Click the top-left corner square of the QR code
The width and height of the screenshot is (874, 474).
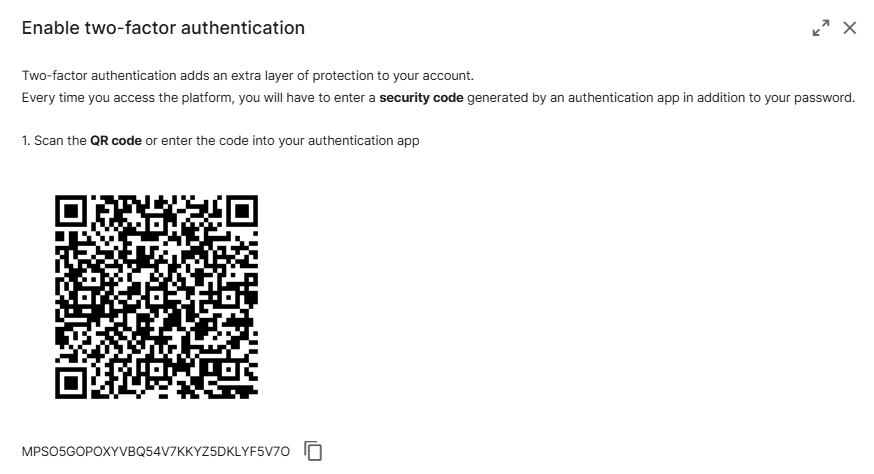tap(71, 210)
